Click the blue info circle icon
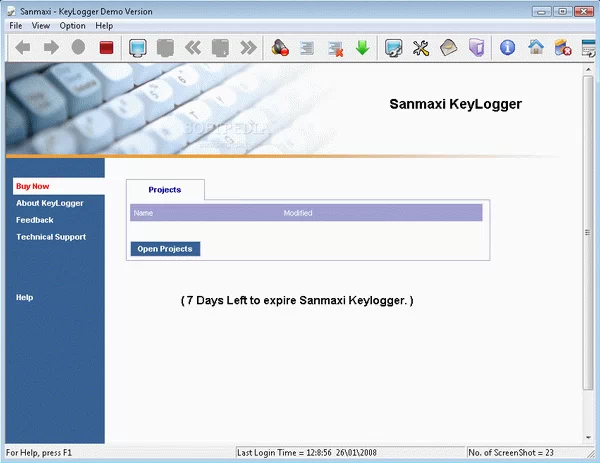The height and width of the screenshot is (463, 600). pyautogui.click(x=507, y=48)
